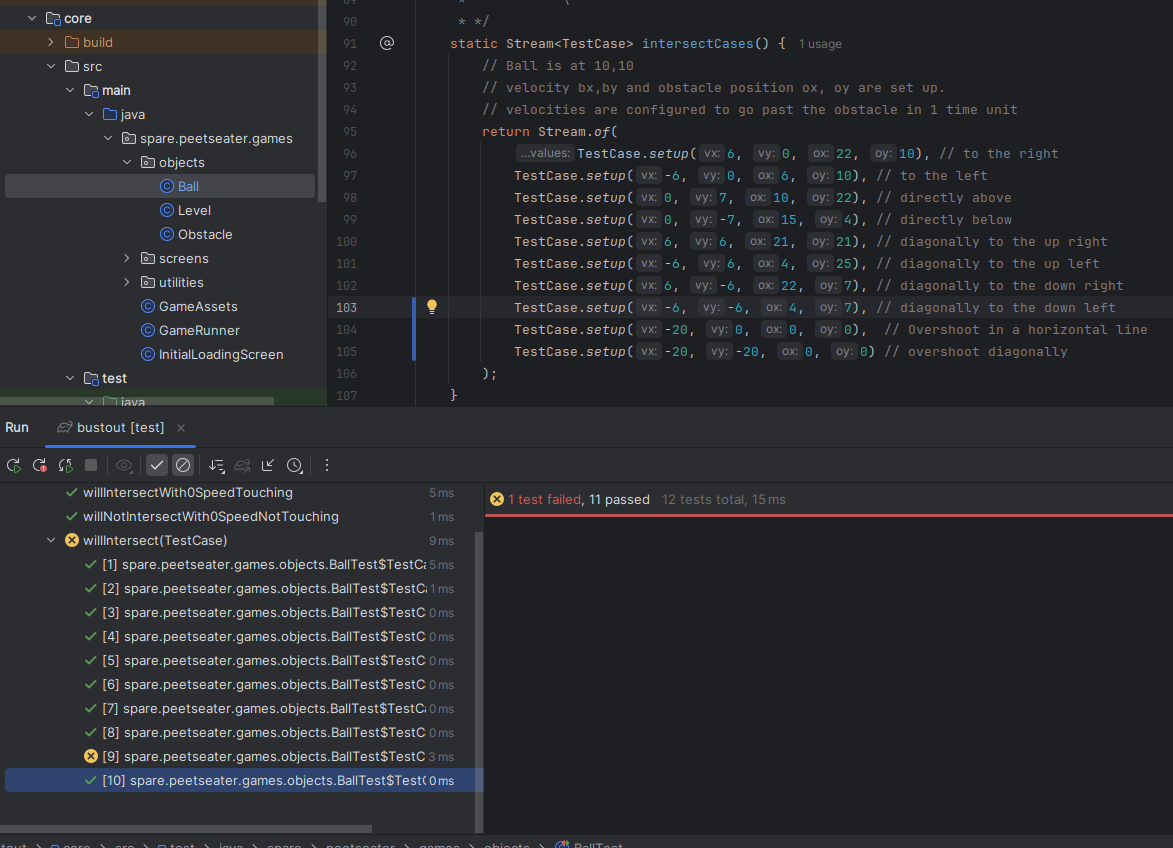Image resolution: width=1173 pixels, height=848 pixels.
Task: Toggle the rerun automatically icon
Action: (66, 465)
